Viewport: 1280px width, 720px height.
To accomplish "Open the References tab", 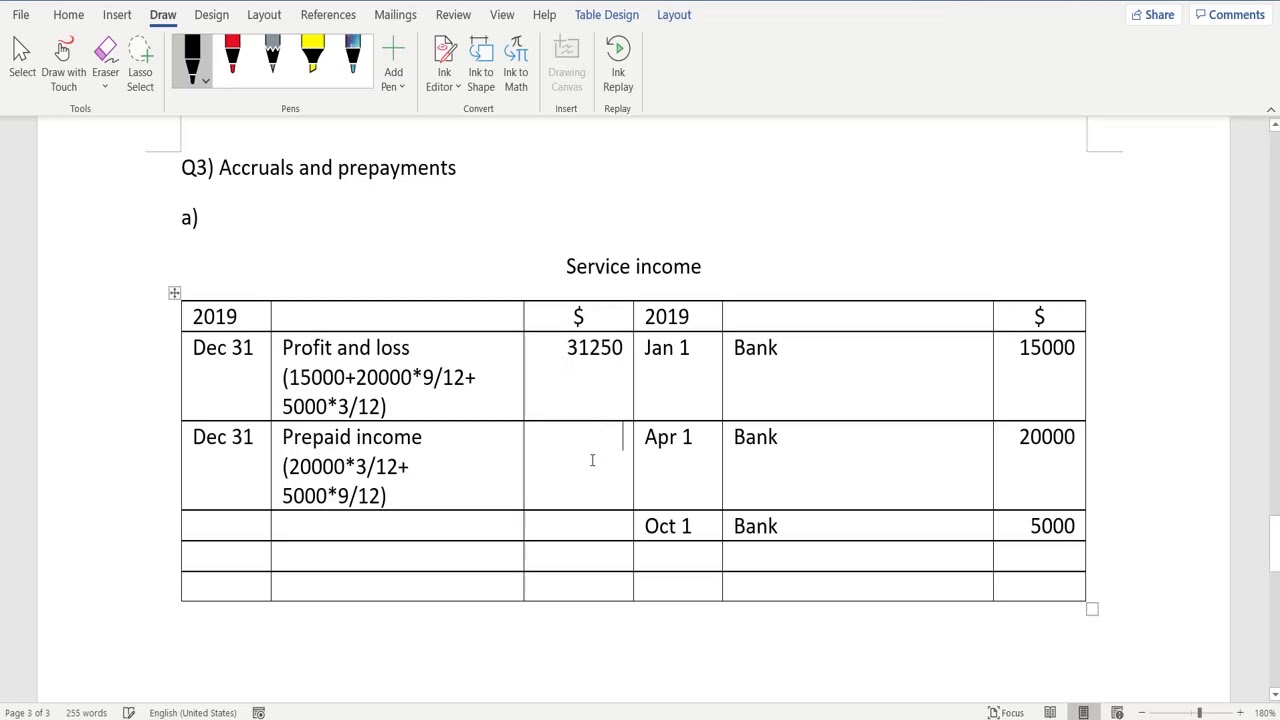I will (328, 15).
